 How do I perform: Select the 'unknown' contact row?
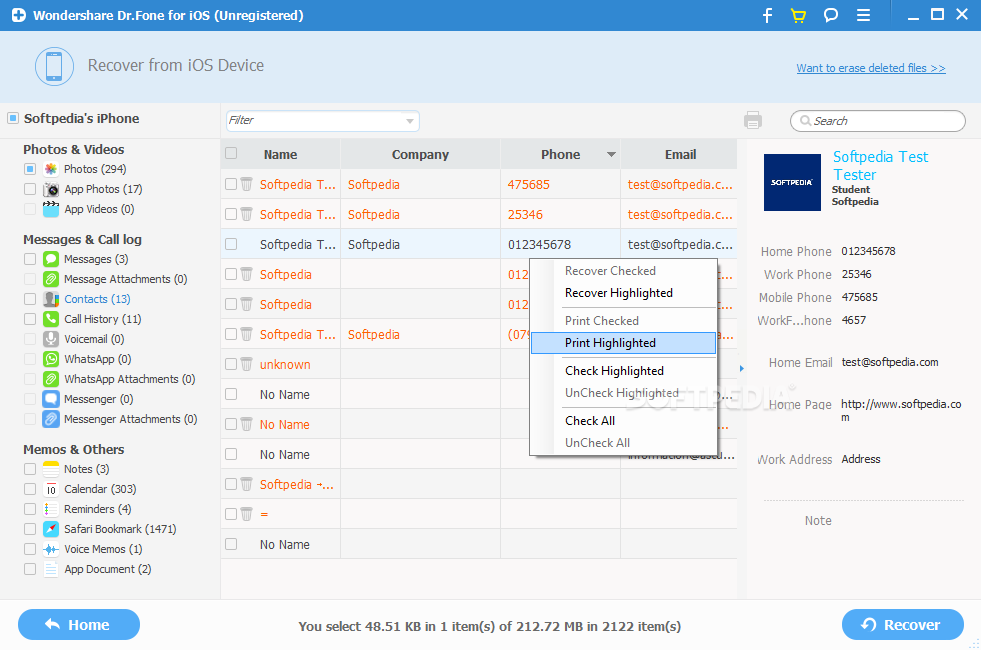point(479,364)
